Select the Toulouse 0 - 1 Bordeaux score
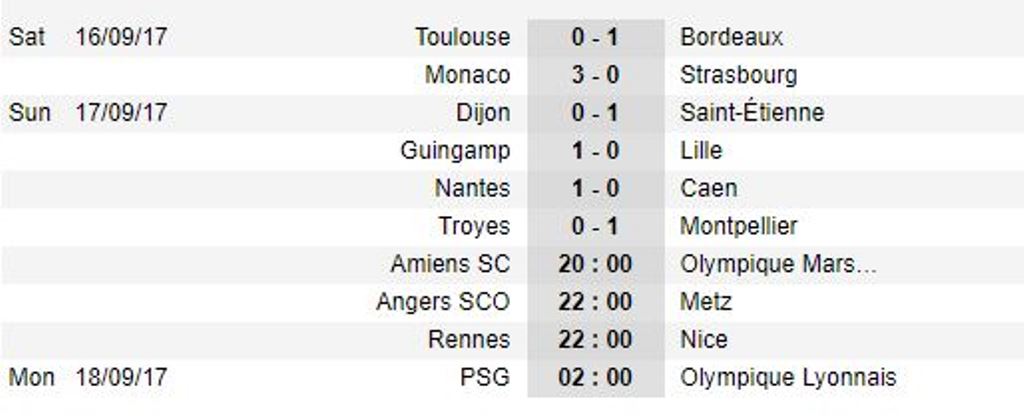Image resolution: width=1024 pixels, height=416 pixels. tap(595, 37)
